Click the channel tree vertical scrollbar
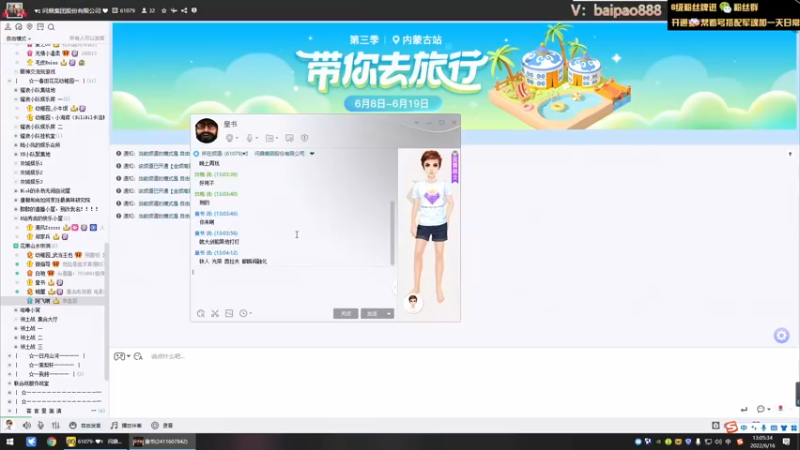Image resolution: width=800 pixels, height=450 pixels. coord(106,311)
